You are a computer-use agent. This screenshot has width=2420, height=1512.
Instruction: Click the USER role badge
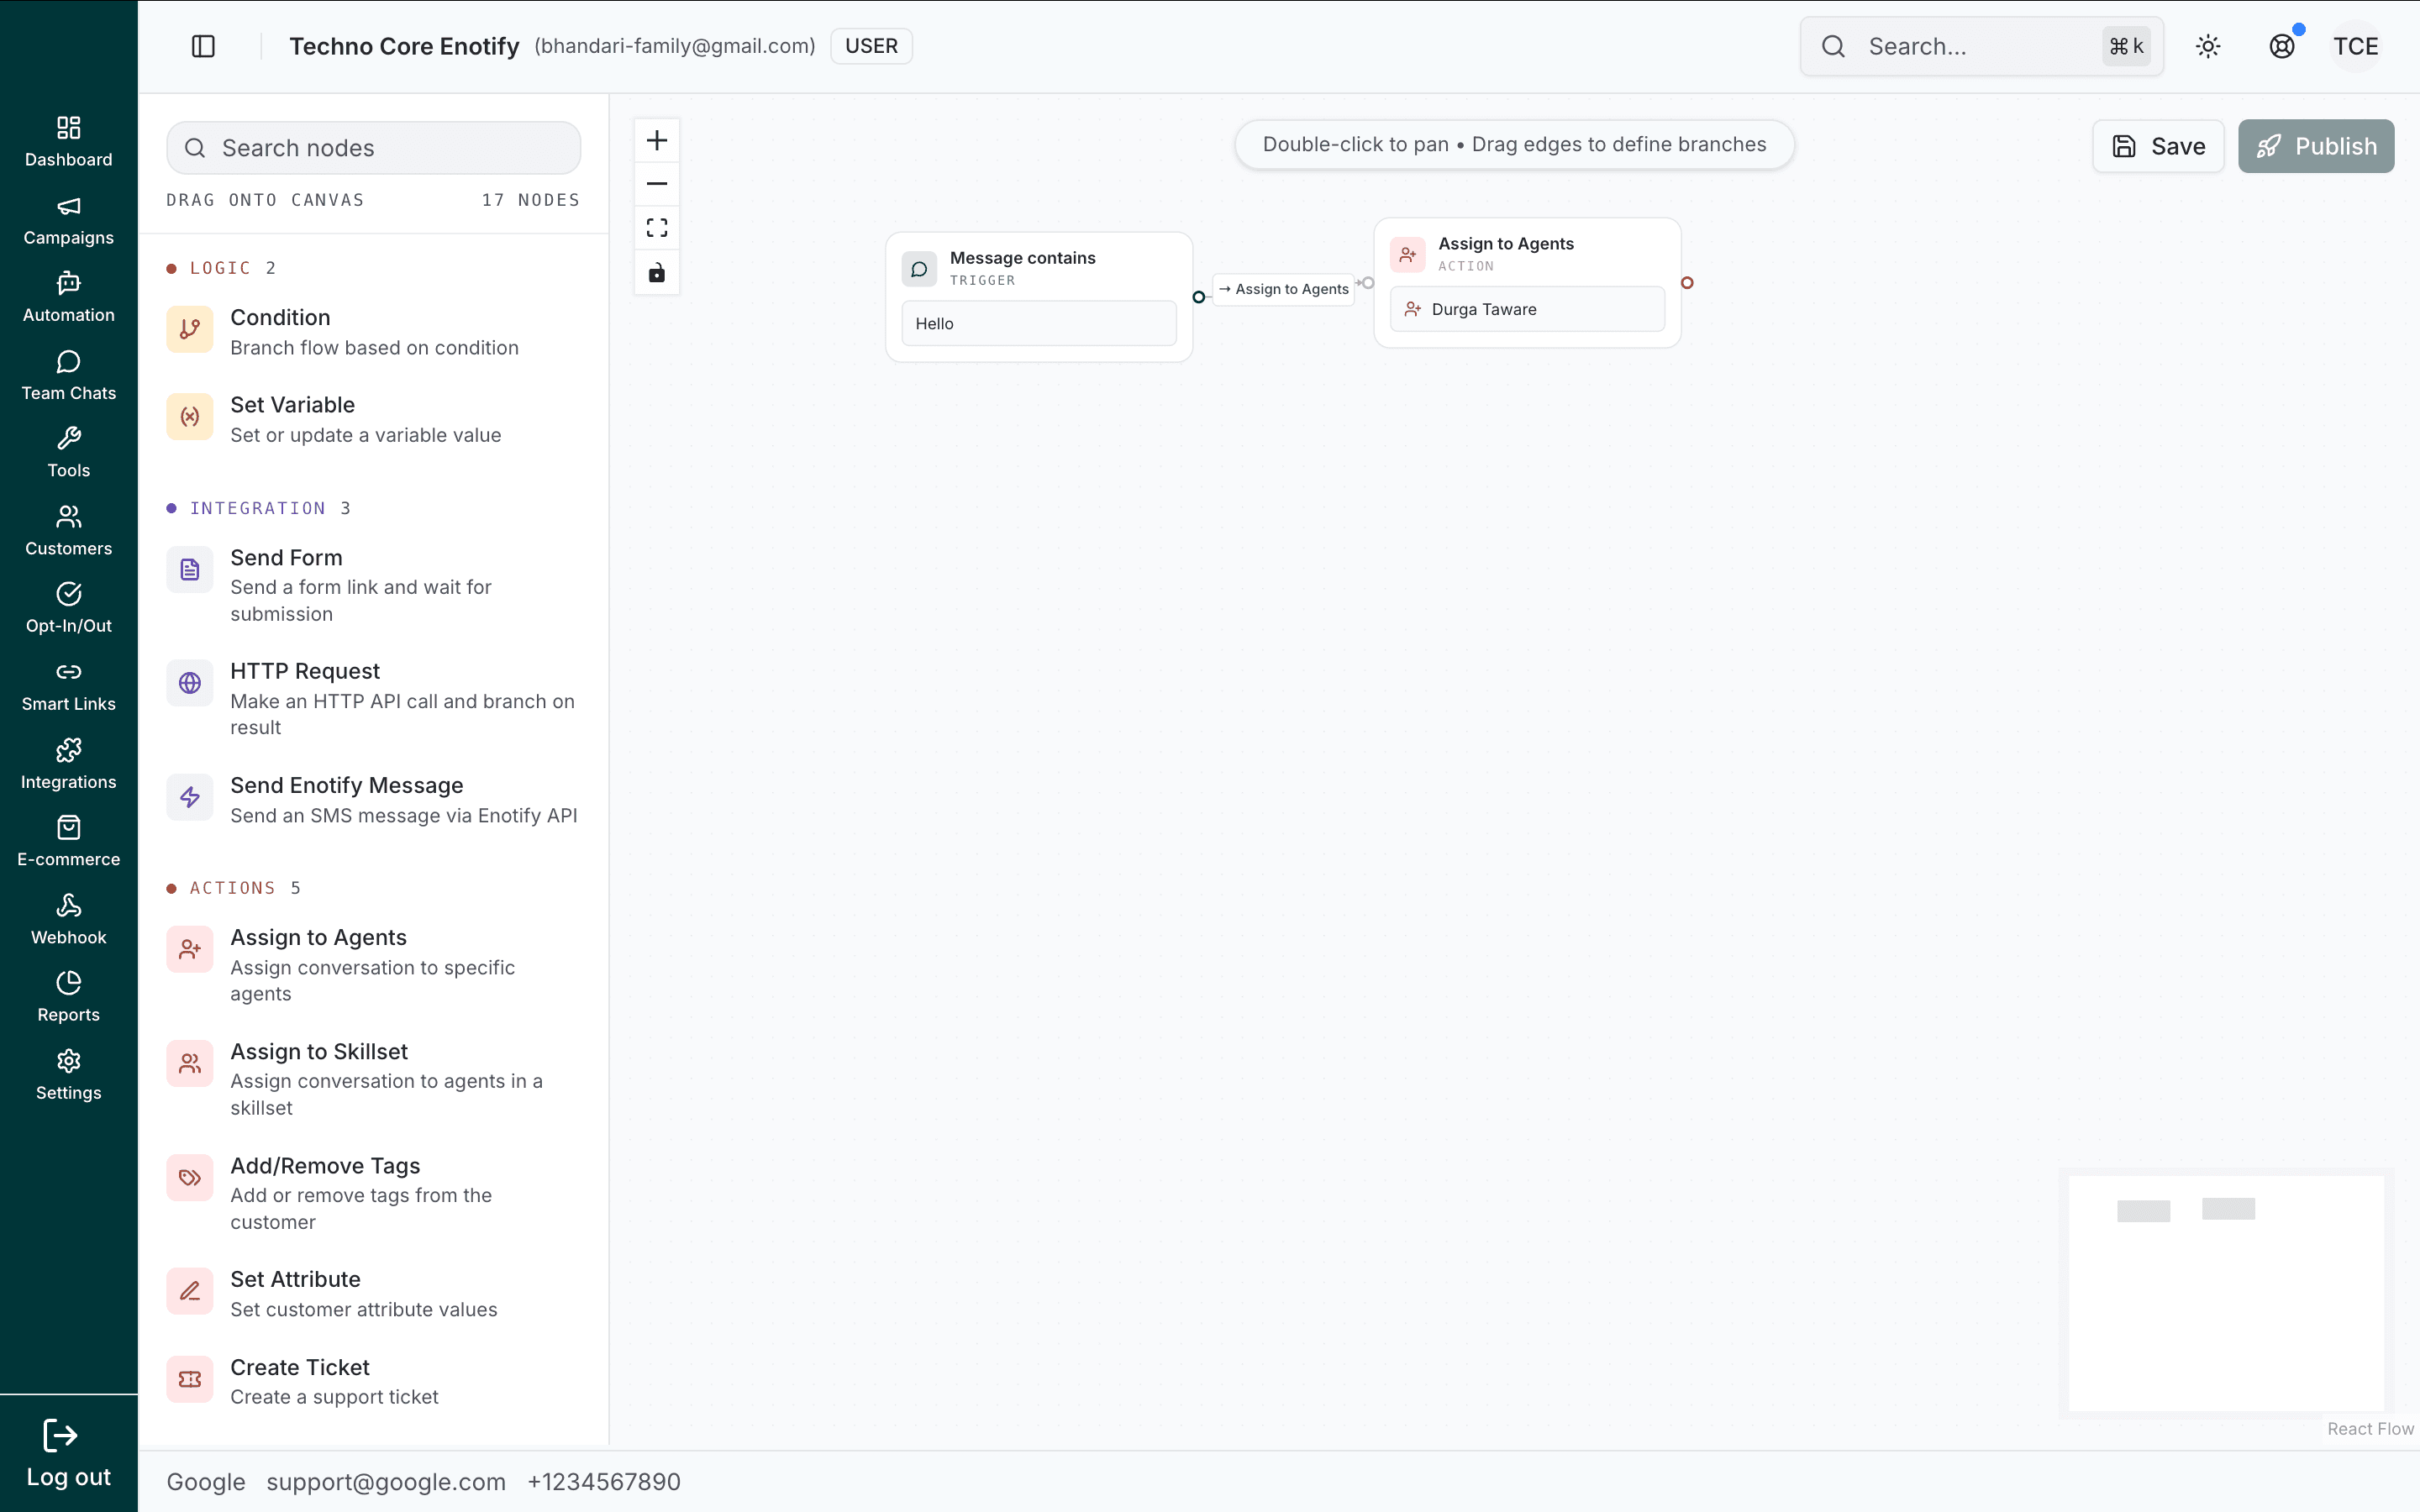[871, 46]
